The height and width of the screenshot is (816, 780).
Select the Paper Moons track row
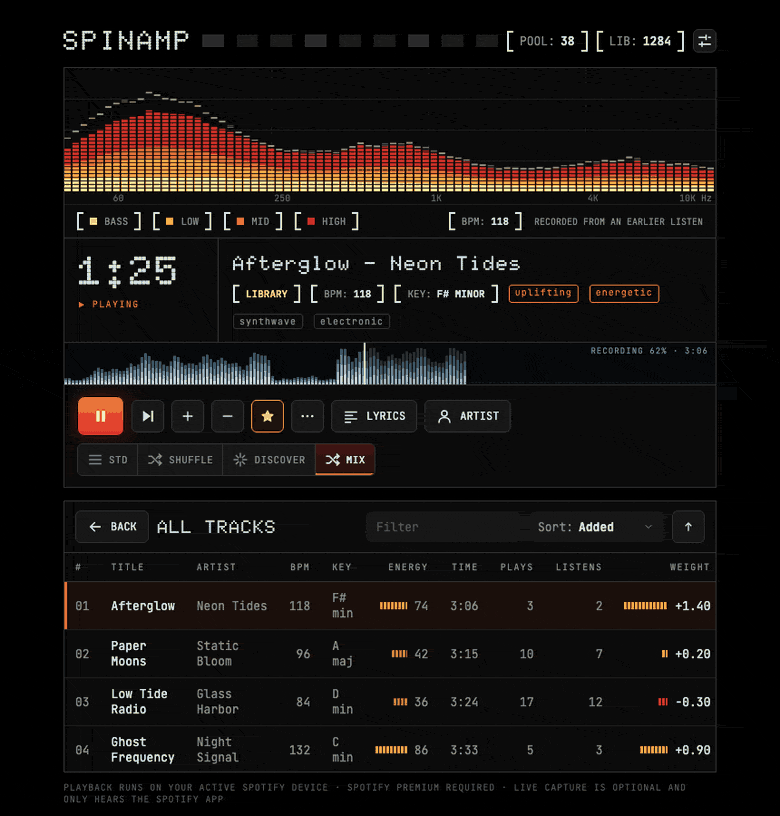(x=390, y=654)
